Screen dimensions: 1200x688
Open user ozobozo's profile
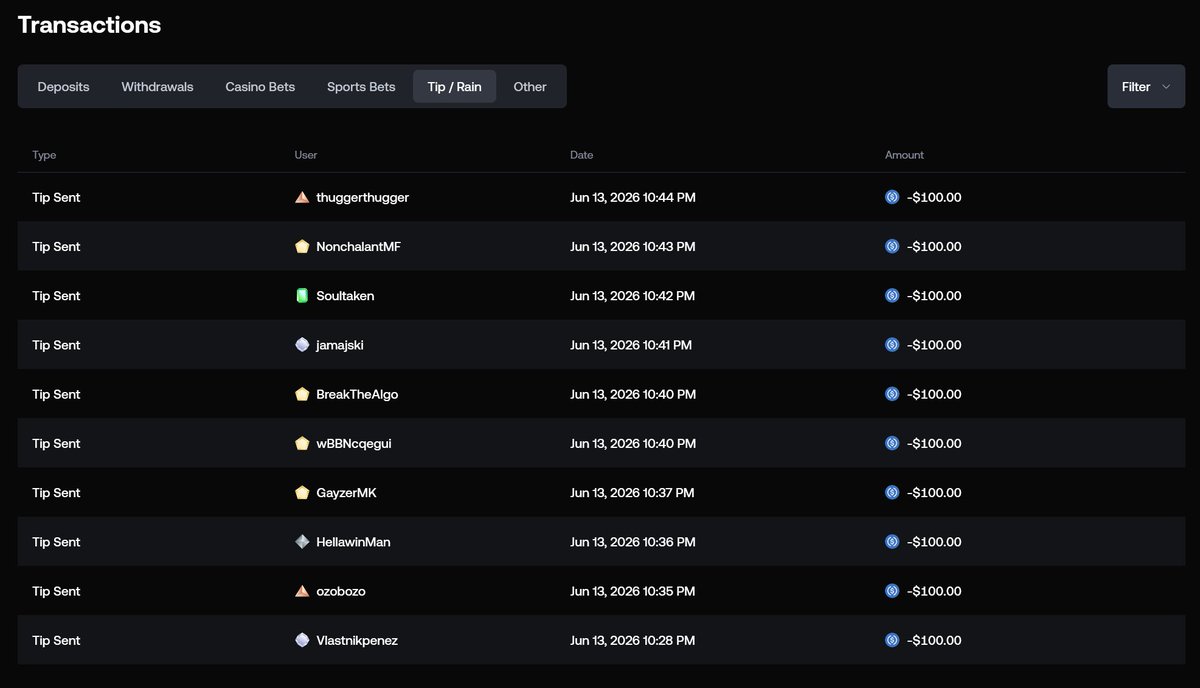(x=341, y=591)
